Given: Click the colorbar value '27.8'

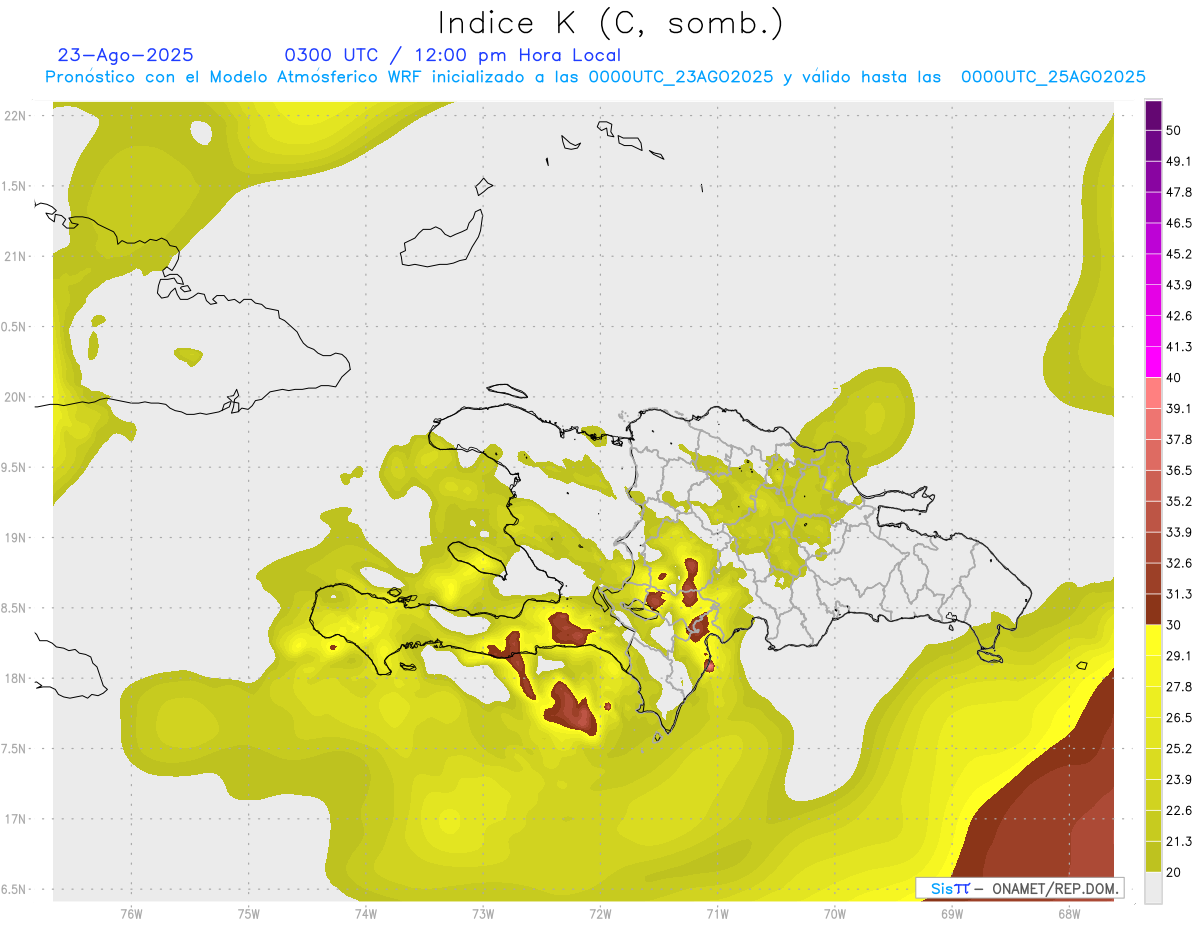Looking at the screenshot, I should click(x=1179, y=686).
